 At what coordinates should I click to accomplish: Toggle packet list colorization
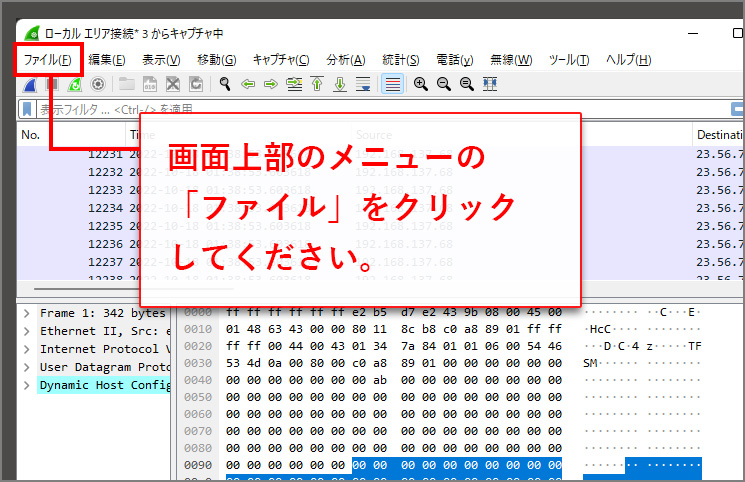click(392, 84)
